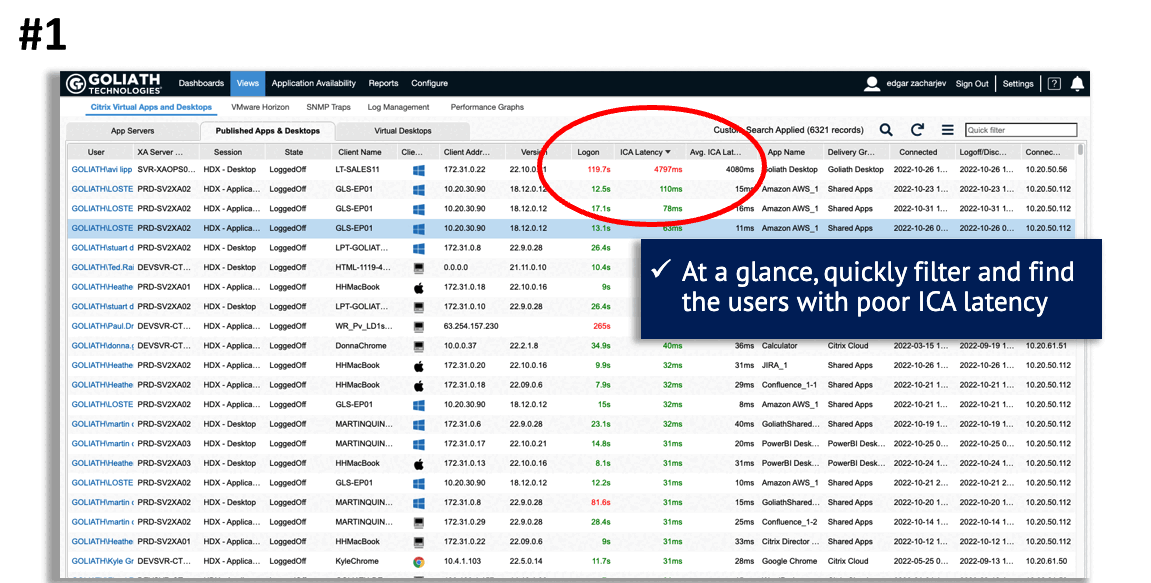Click the monitor icon in the WR_Pv_LD1s row
1151x583 pixels.
click(418, 326)
